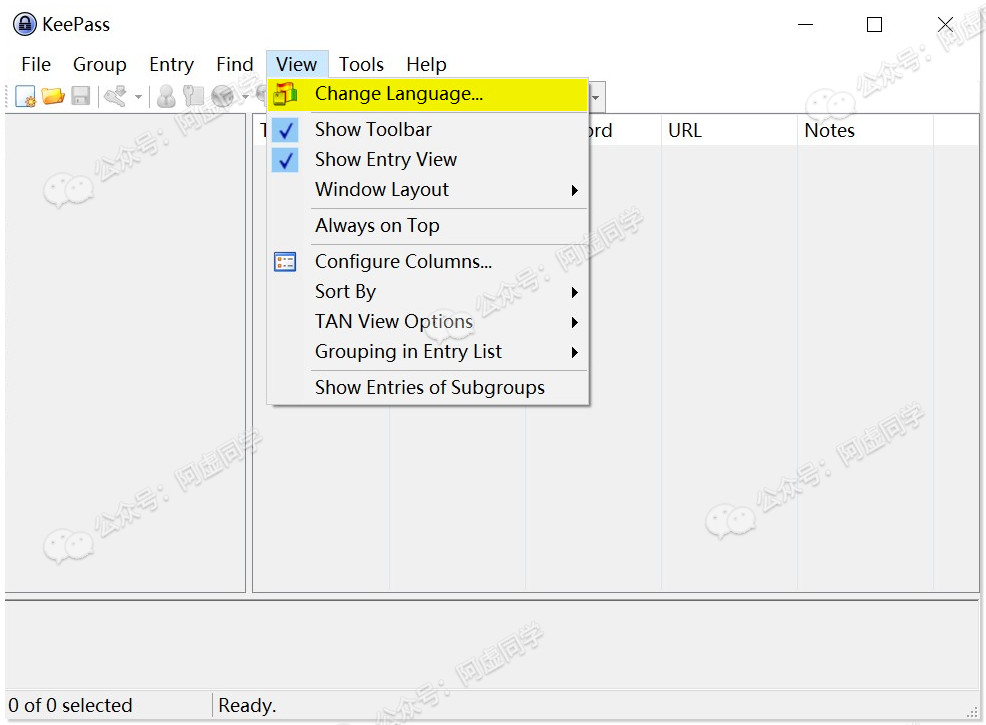Click the URL column header

[729, 130]
